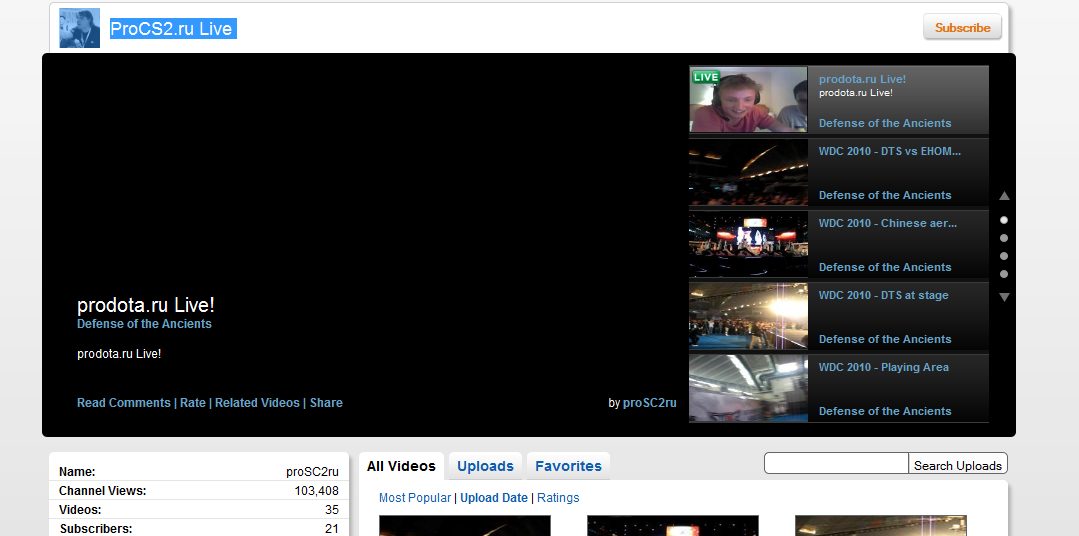Image resolution: width=1079 pixels, height=536 pixels.
Task: Switch to the Favorites tab
Action: [x=568, y=466]
